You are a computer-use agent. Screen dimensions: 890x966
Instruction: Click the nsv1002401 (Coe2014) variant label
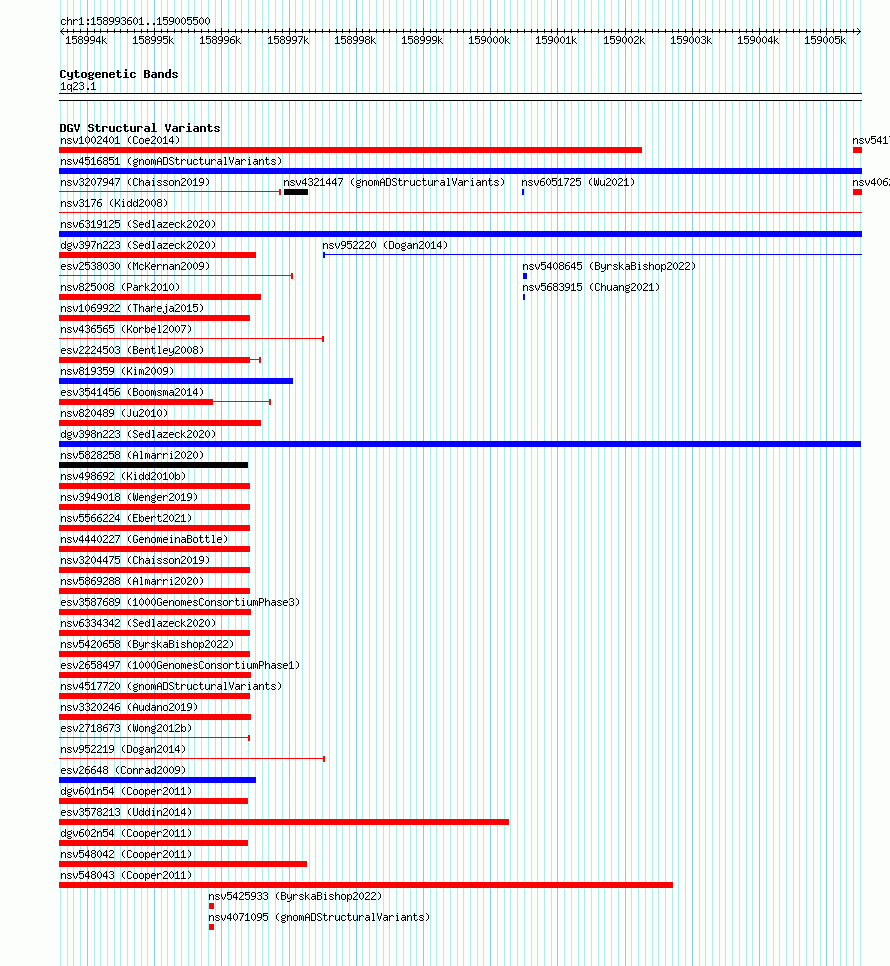point(120,140)
